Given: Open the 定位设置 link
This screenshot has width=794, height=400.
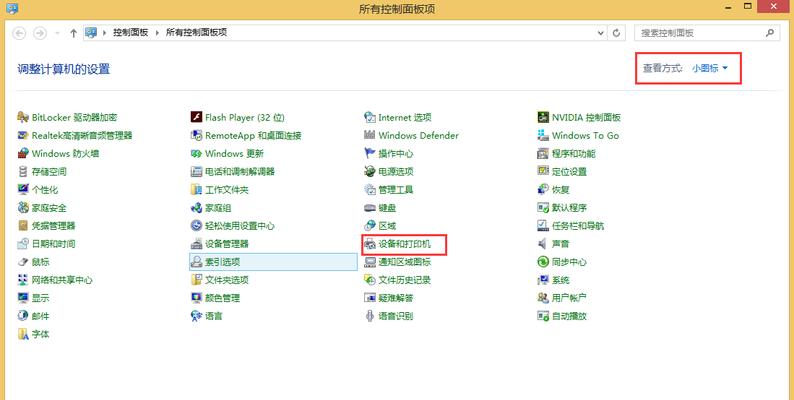Looking at the screenshot, I should [569, 172].
